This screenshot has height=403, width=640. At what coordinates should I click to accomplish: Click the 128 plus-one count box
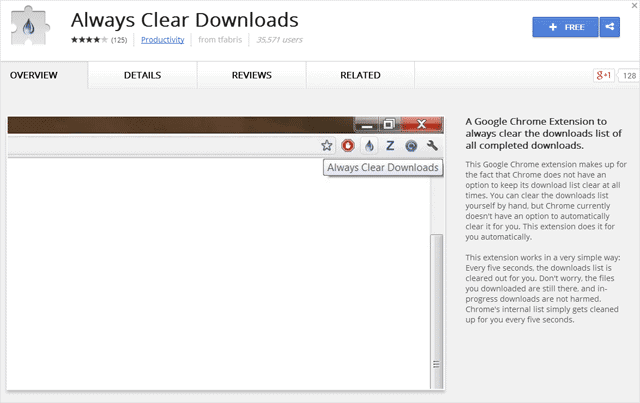point(629,75)
